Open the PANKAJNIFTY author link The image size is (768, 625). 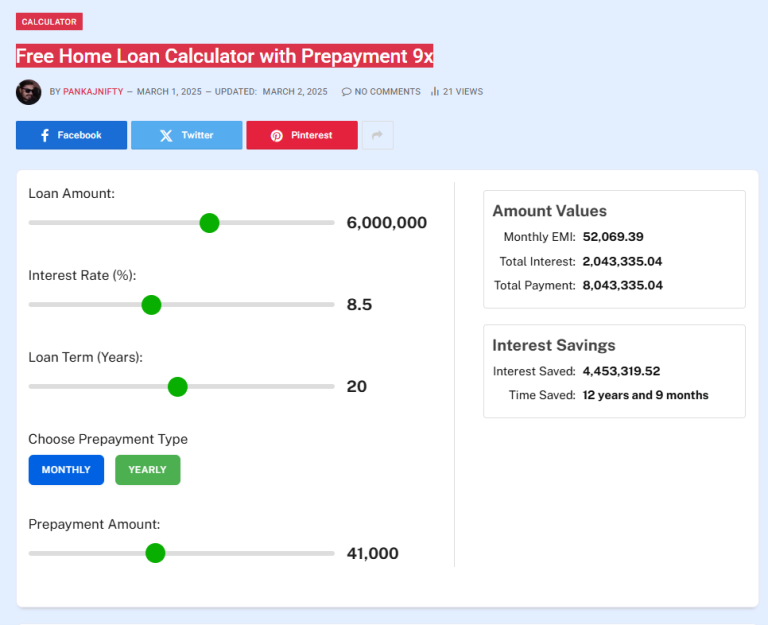[93, 92]
